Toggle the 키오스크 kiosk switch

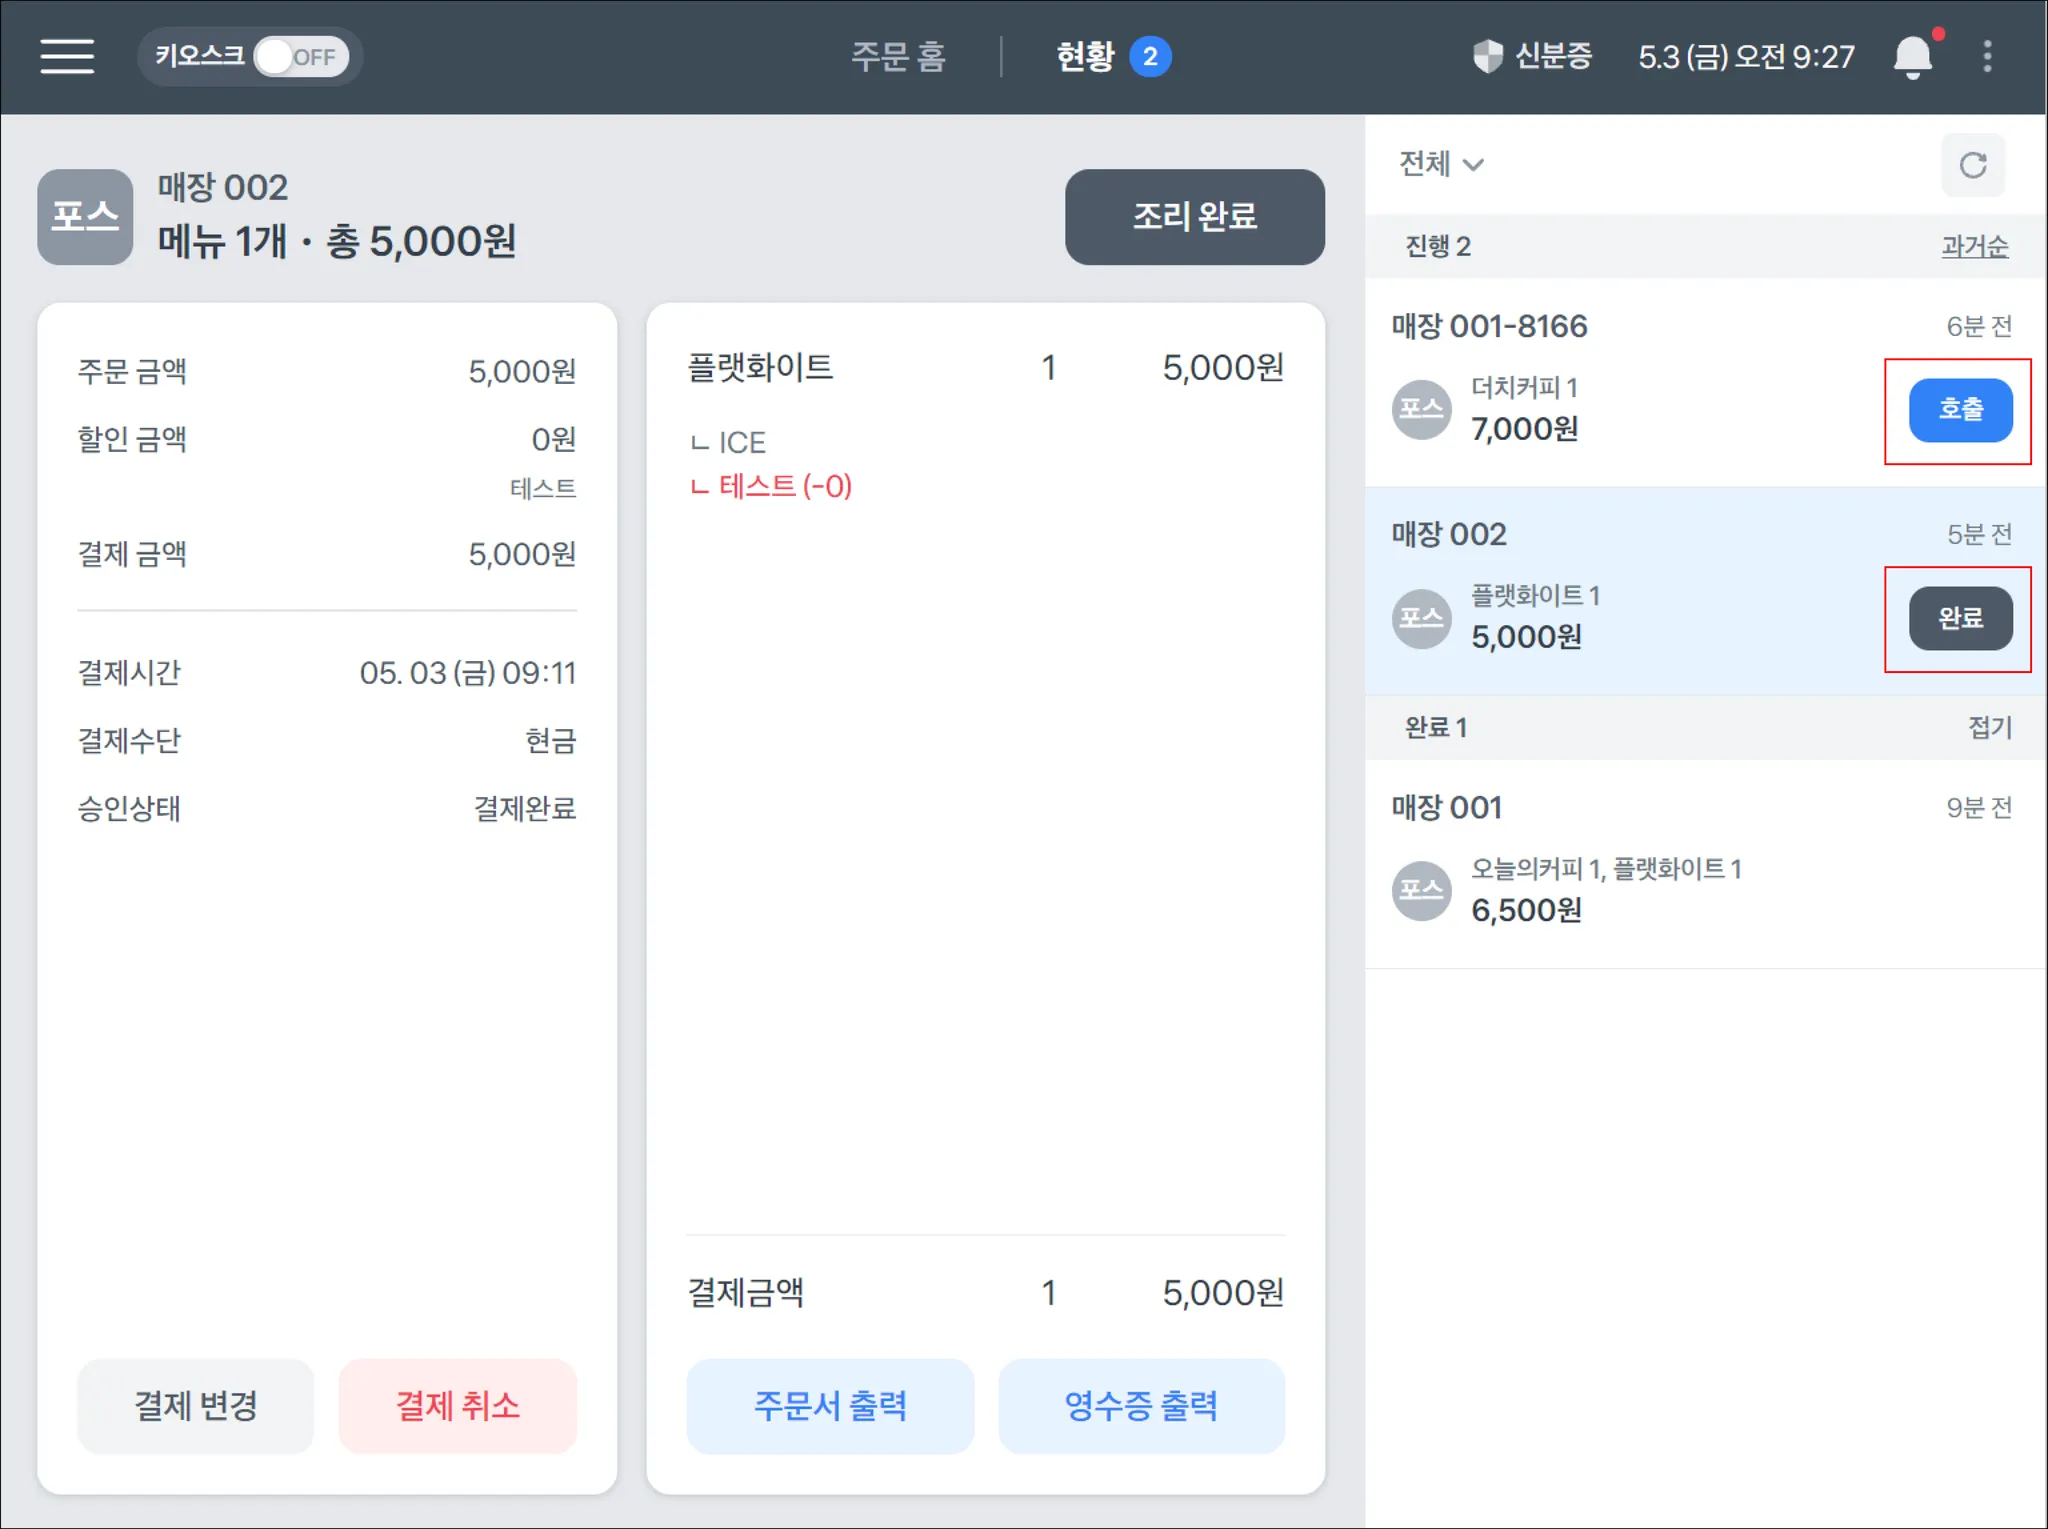300,56
